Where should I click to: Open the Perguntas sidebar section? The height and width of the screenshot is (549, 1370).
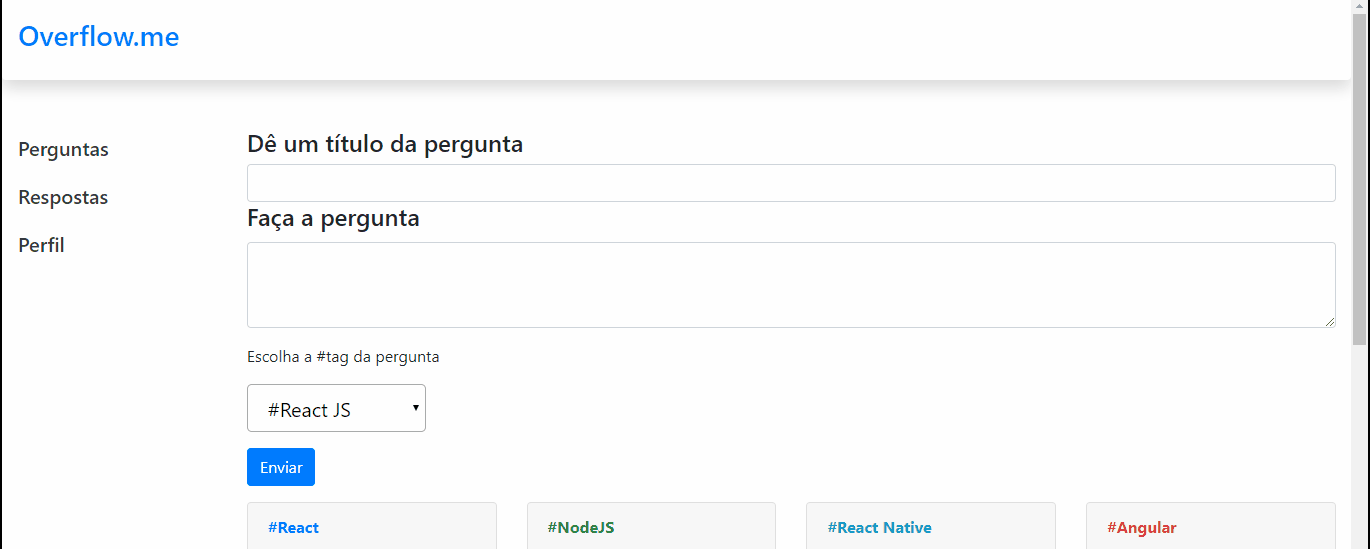pos(64,150)
